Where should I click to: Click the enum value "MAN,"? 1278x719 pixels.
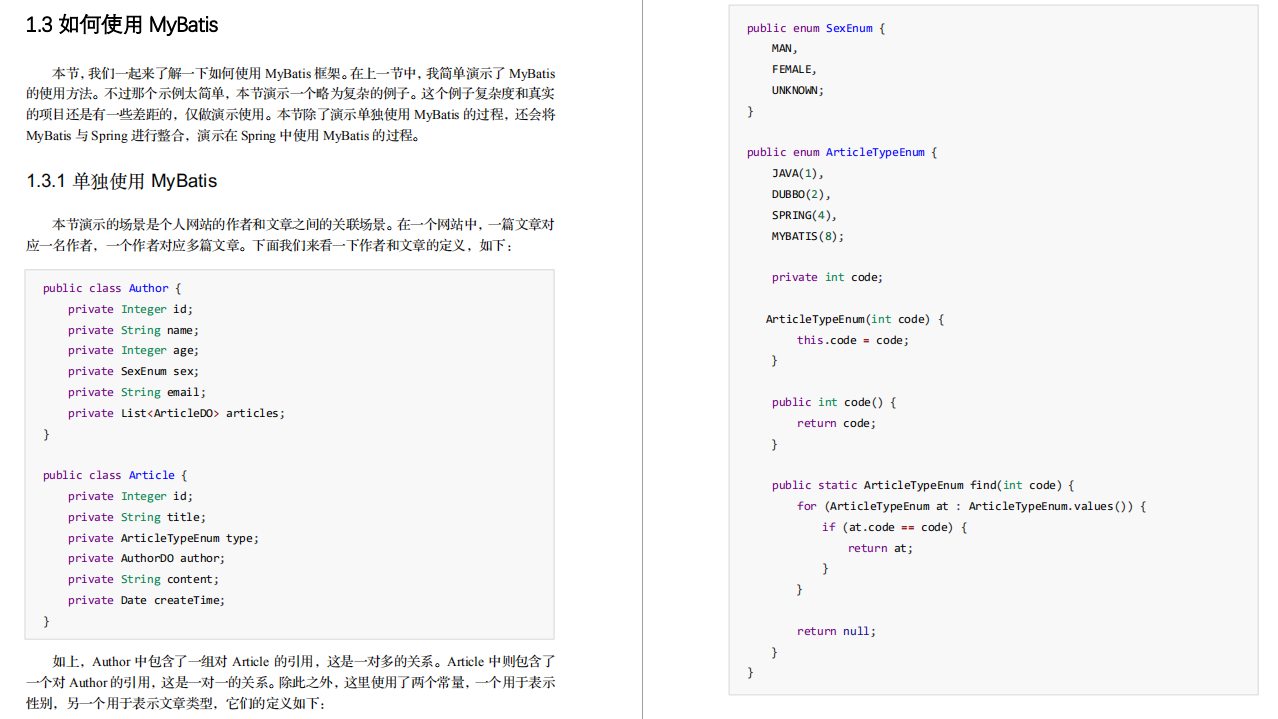(x=785, y=48)
